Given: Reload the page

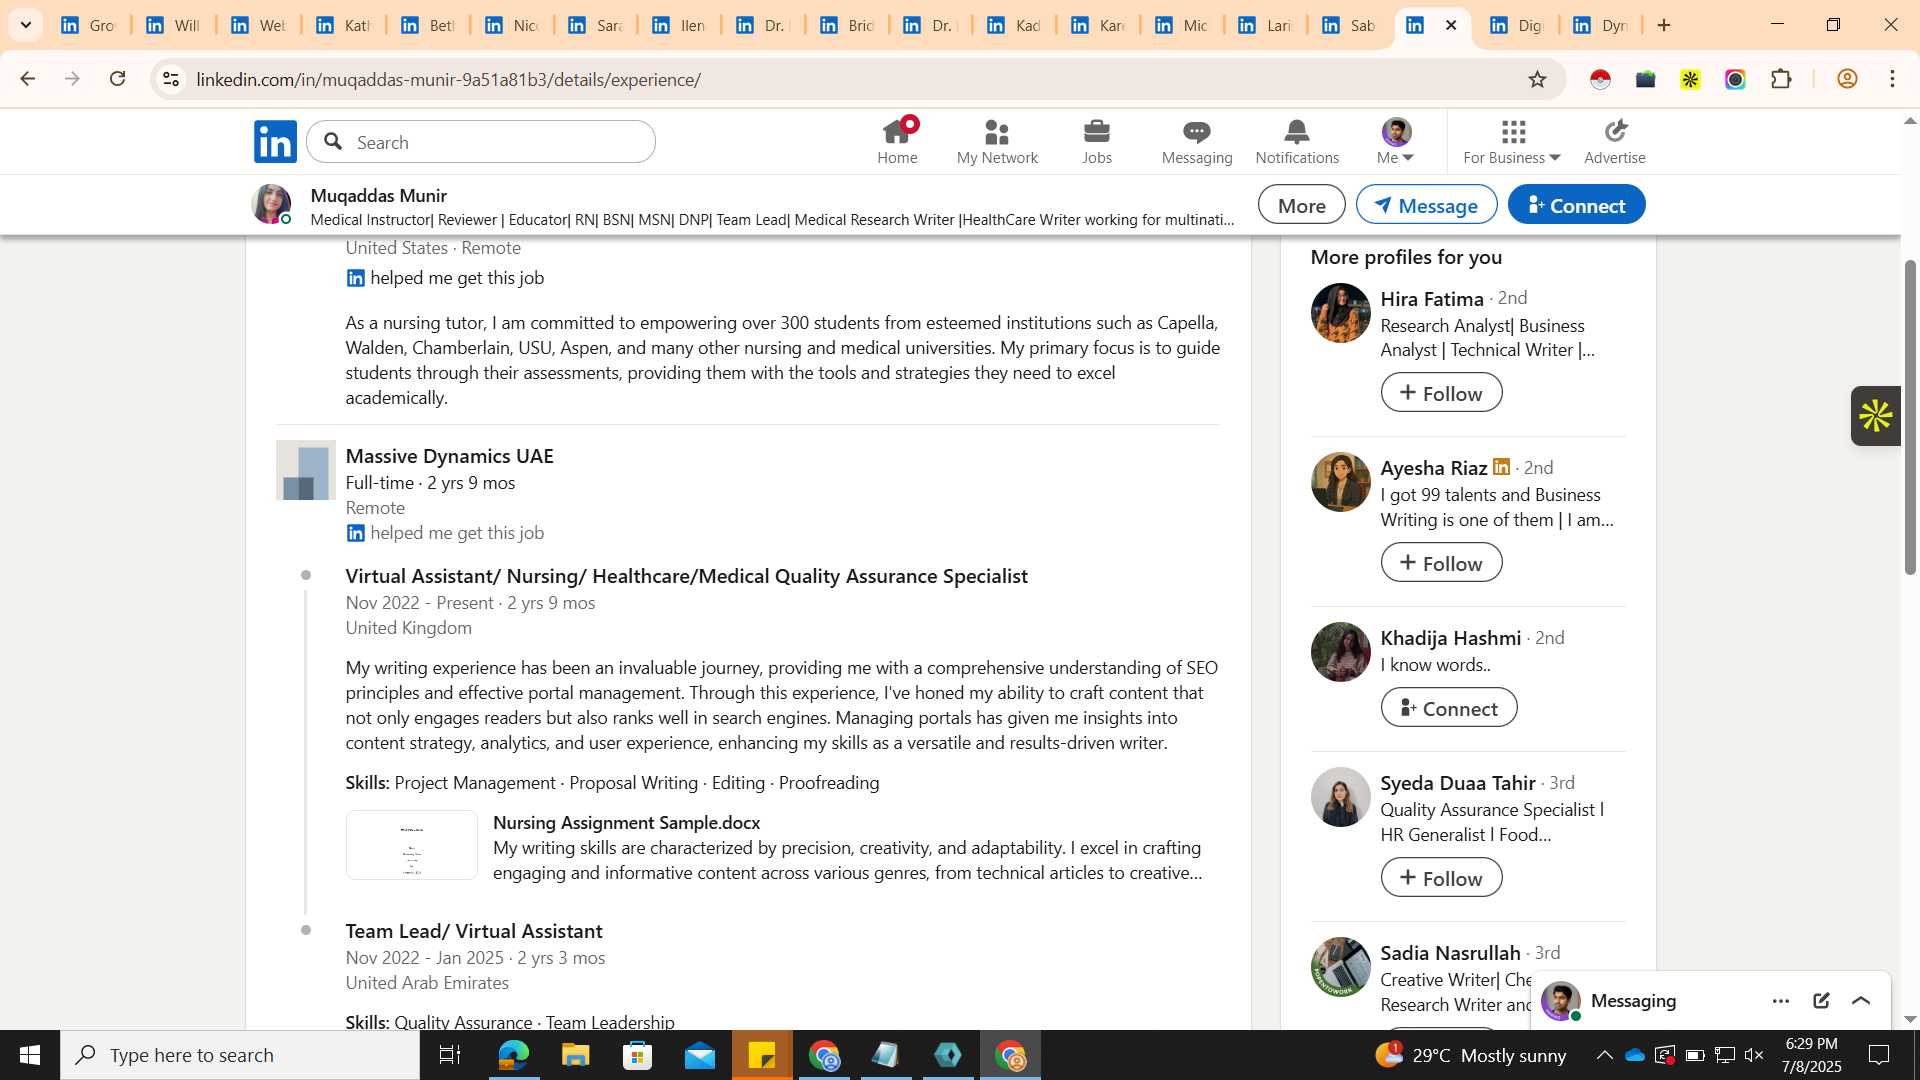Looking at the screenshot, I should (117, 79).
